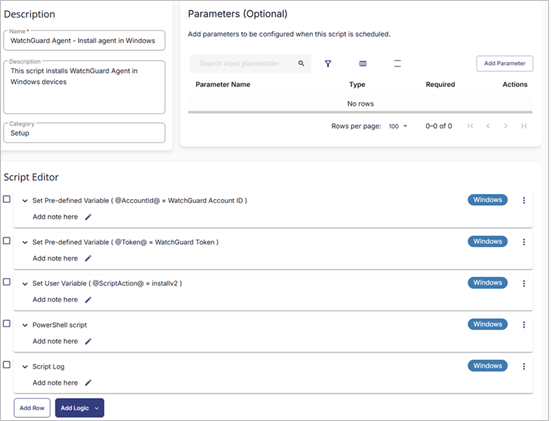This screenshot has width=551, height=421.
Task: Click 'Add note here' under Script Log
Action: [55, 383]
